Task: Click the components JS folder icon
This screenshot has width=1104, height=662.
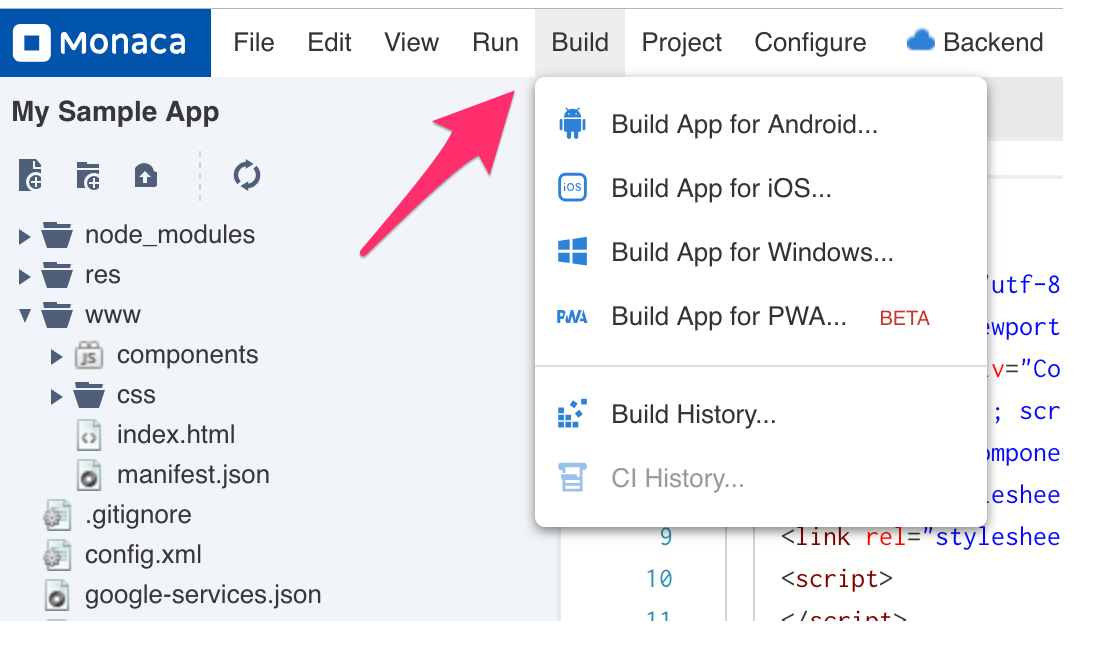Action: (89, 356)
